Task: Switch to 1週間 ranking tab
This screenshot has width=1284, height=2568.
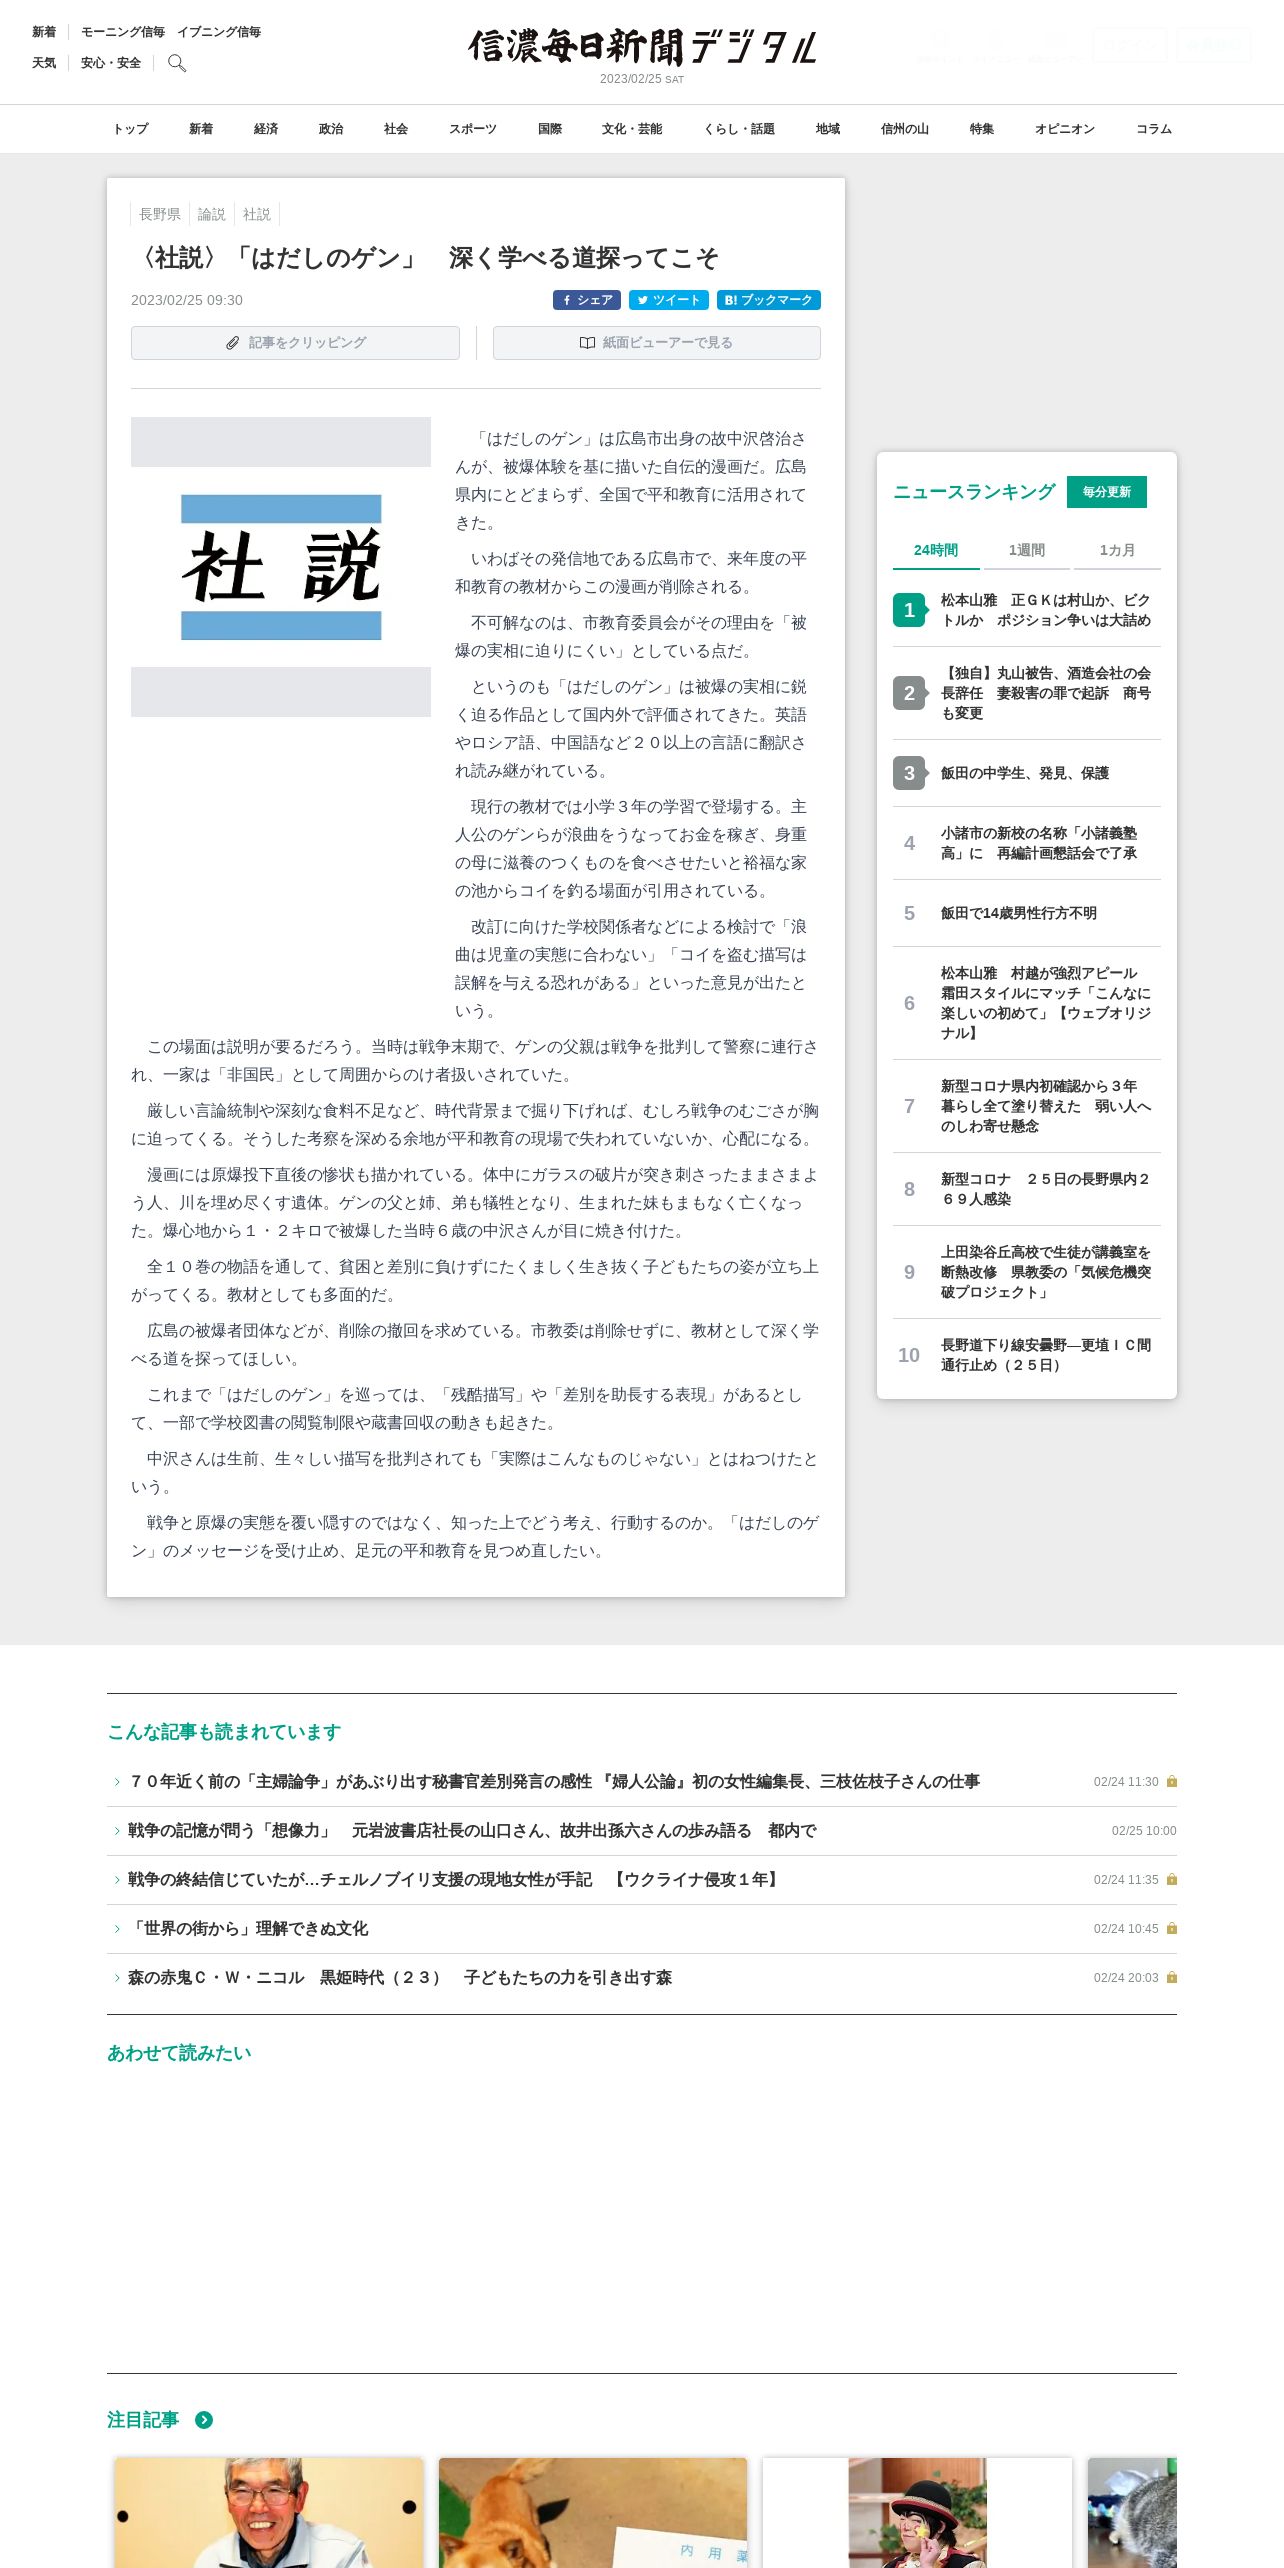Action: (x=1026, y=550)
